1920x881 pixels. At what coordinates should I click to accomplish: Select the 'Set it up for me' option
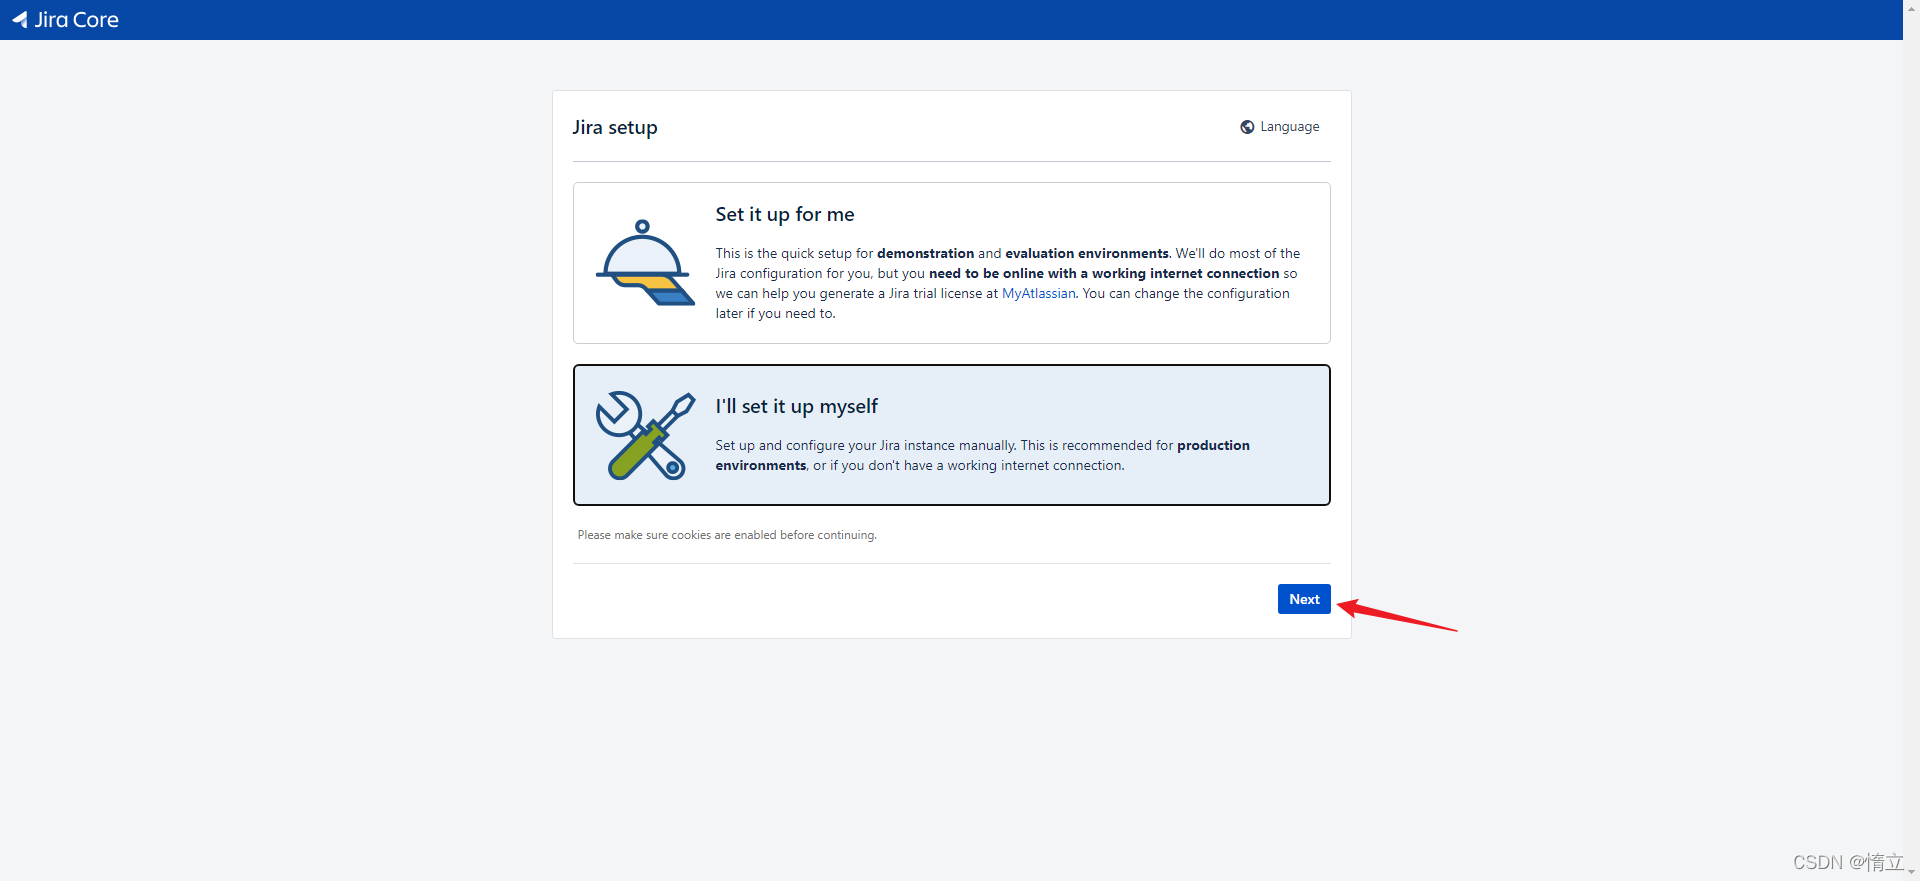951,263
